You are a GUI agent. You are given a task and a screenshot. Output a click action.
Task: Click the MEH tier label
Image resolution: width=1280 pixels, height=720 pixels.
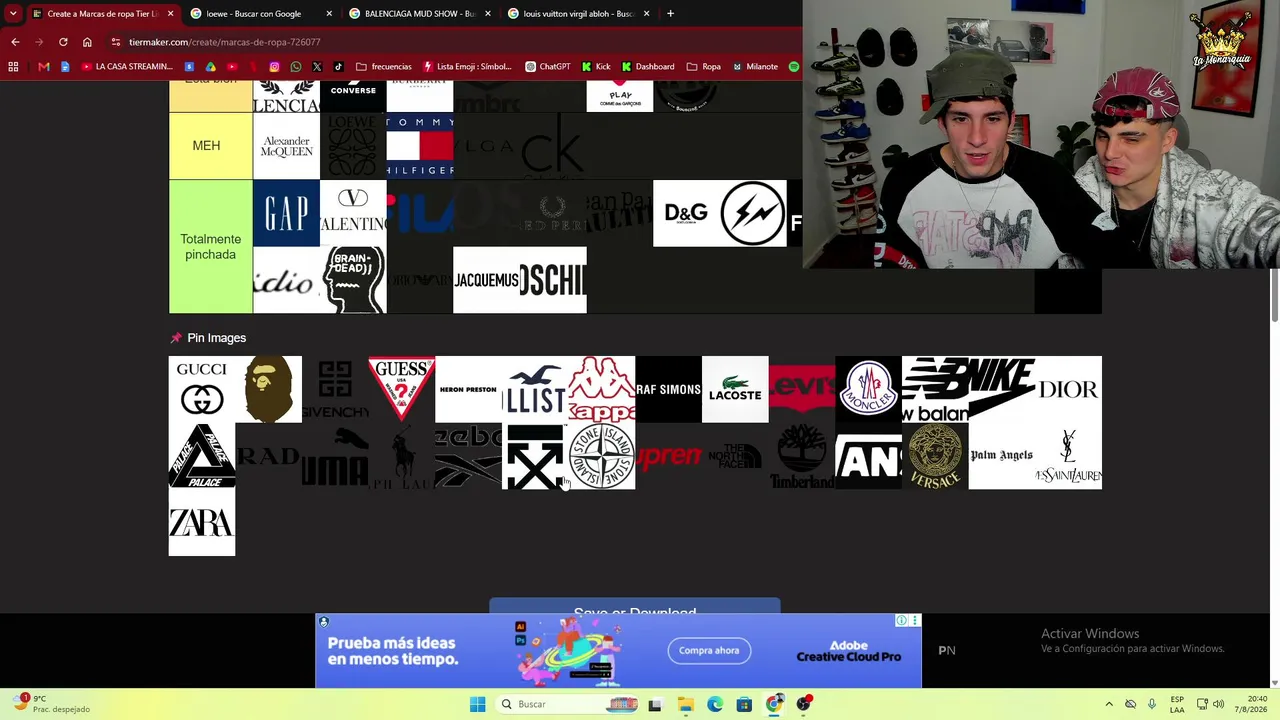click(x=210, y=146)
